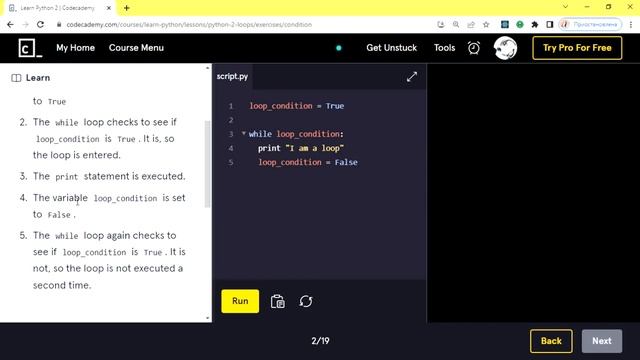
Task: Click the Learn book icon
Action: 16,78
